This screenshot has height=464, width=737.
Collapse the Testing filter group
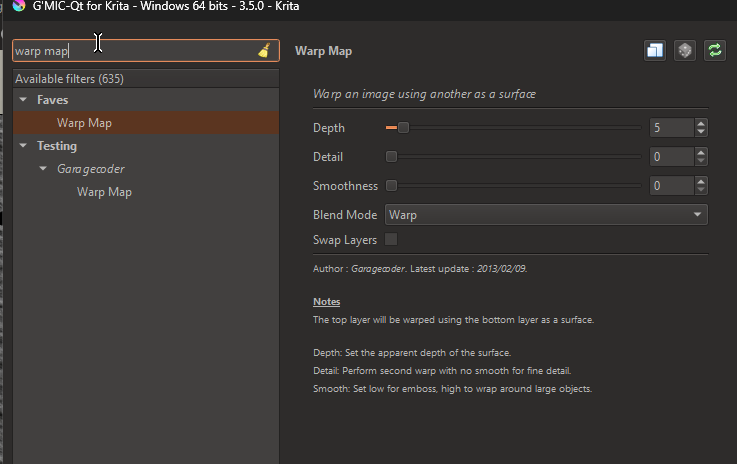tap(23, 146)
